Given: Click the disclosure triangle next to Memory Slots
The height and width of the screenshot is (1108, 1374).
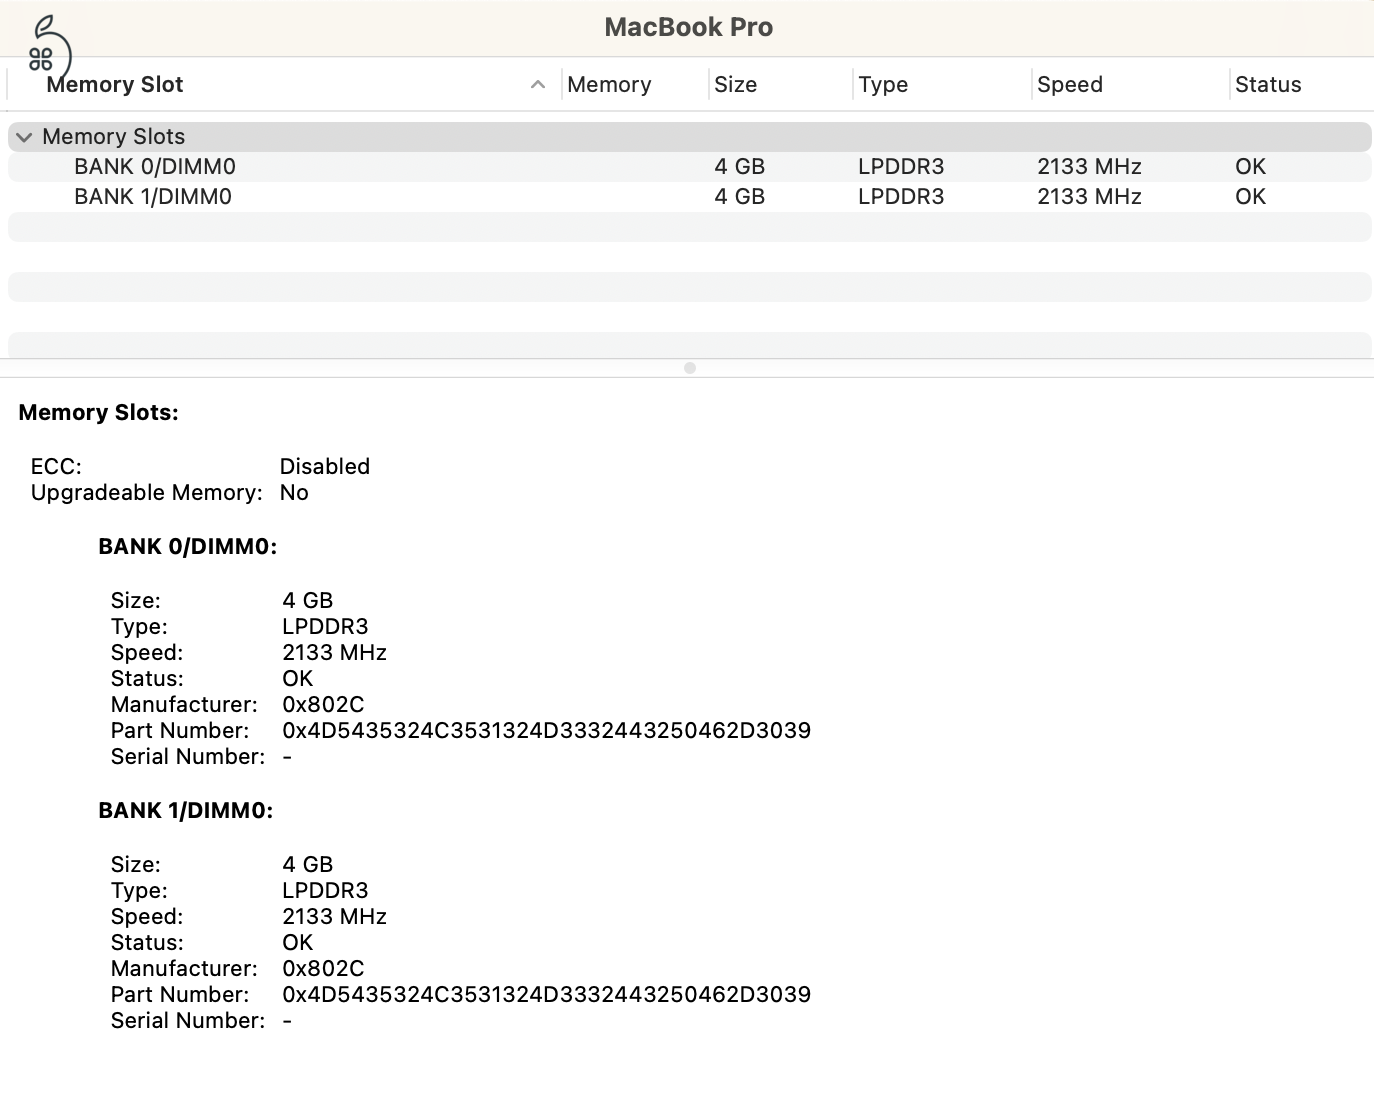Looking at the screenshot, I should 24,137.
